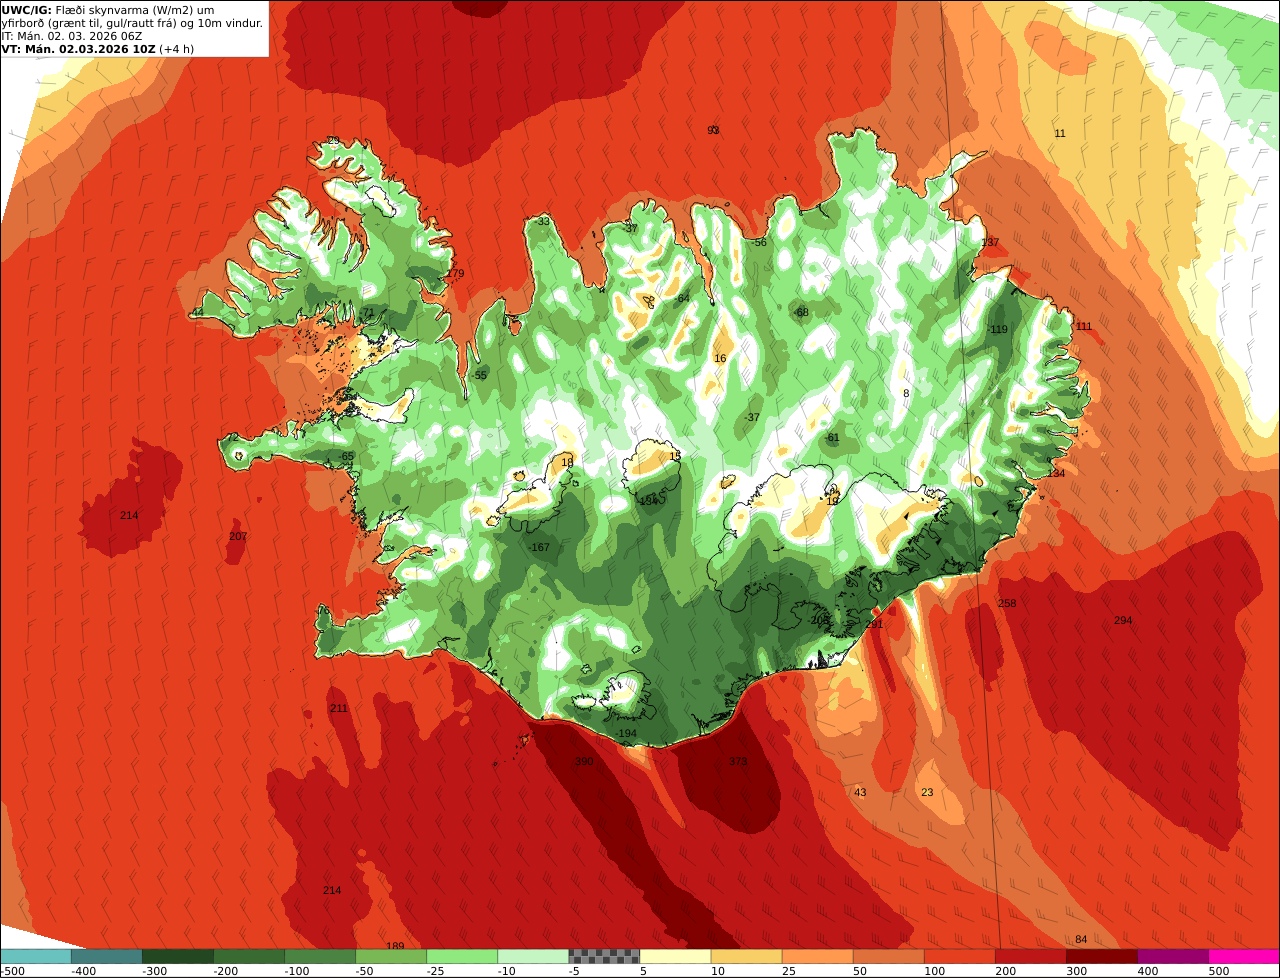Click the map value '-33' on the north coast
Image resolution: width=1280 pixels, height=978 pixels.
click(x=542, y=222)
